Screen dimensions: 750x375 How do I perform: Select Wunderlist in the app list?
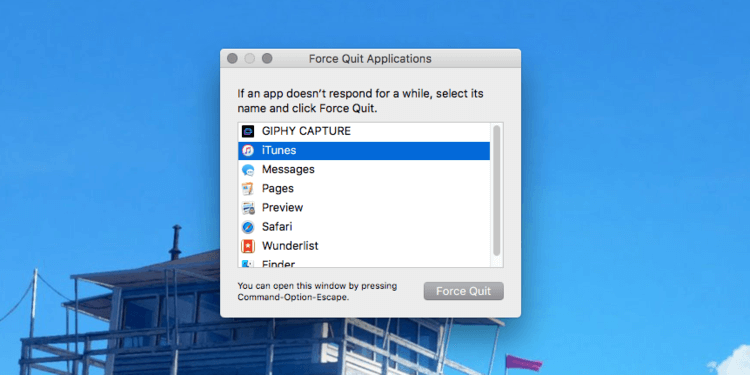[290, 246]
